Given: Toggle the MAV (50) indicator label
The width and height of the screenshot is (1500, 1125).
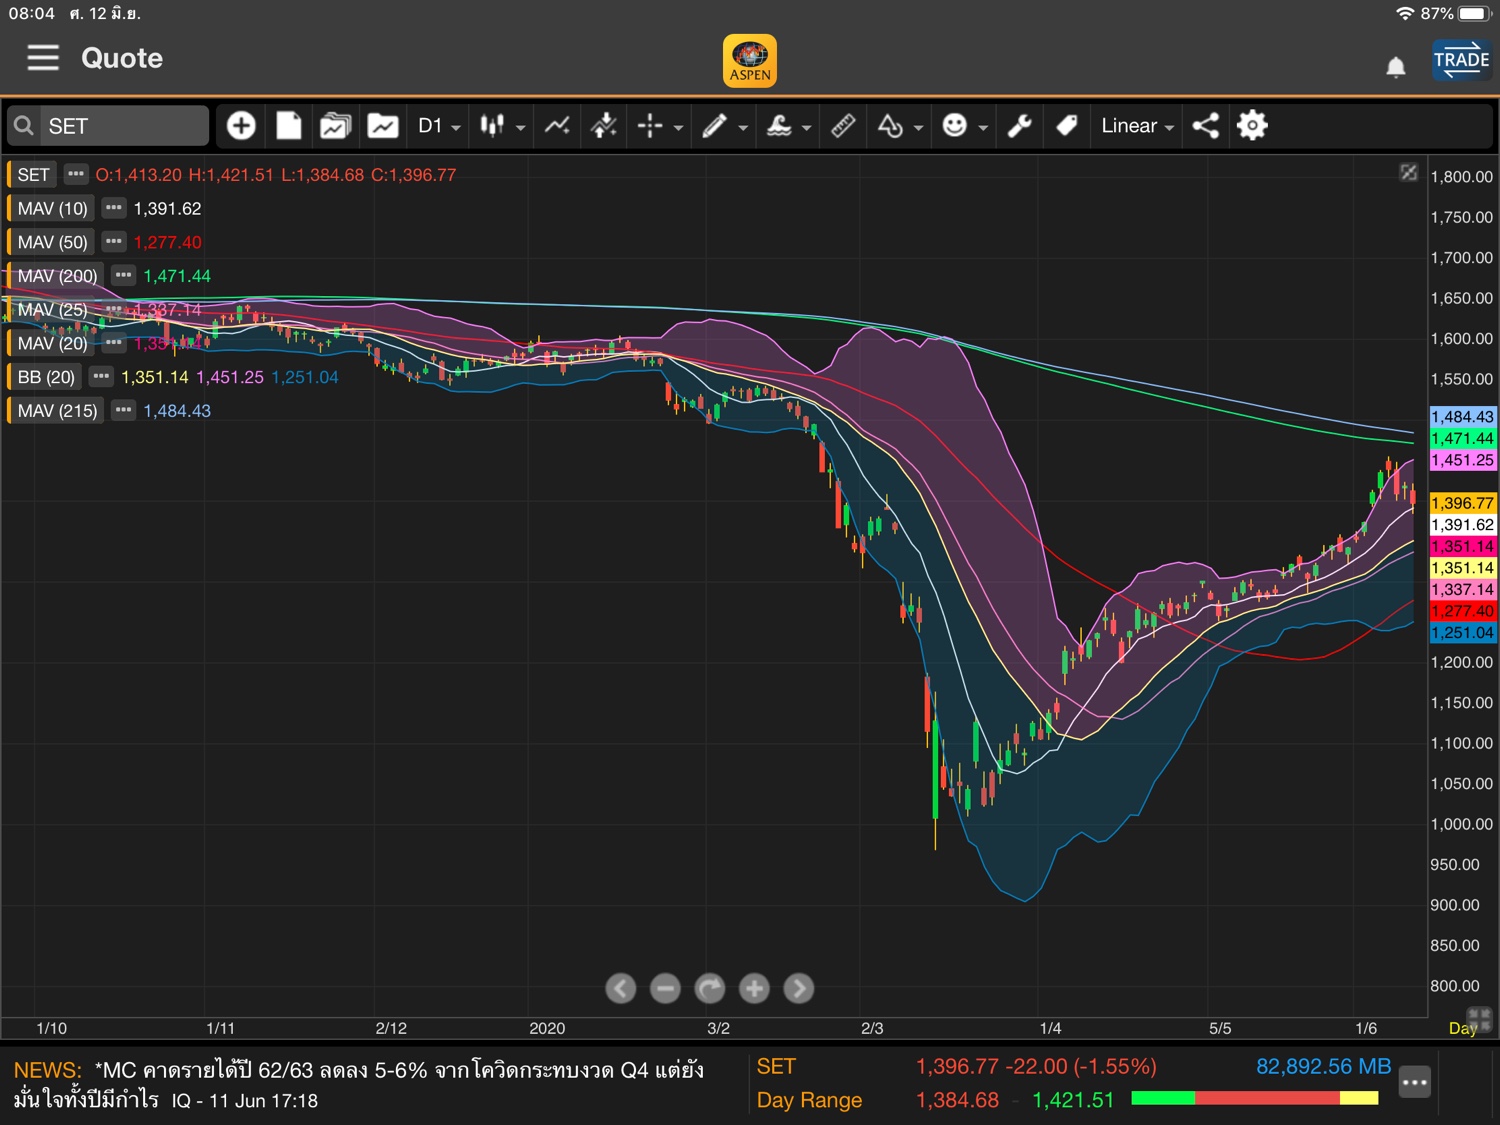Looking at the screenshot, I should click(x=52, y=242).
